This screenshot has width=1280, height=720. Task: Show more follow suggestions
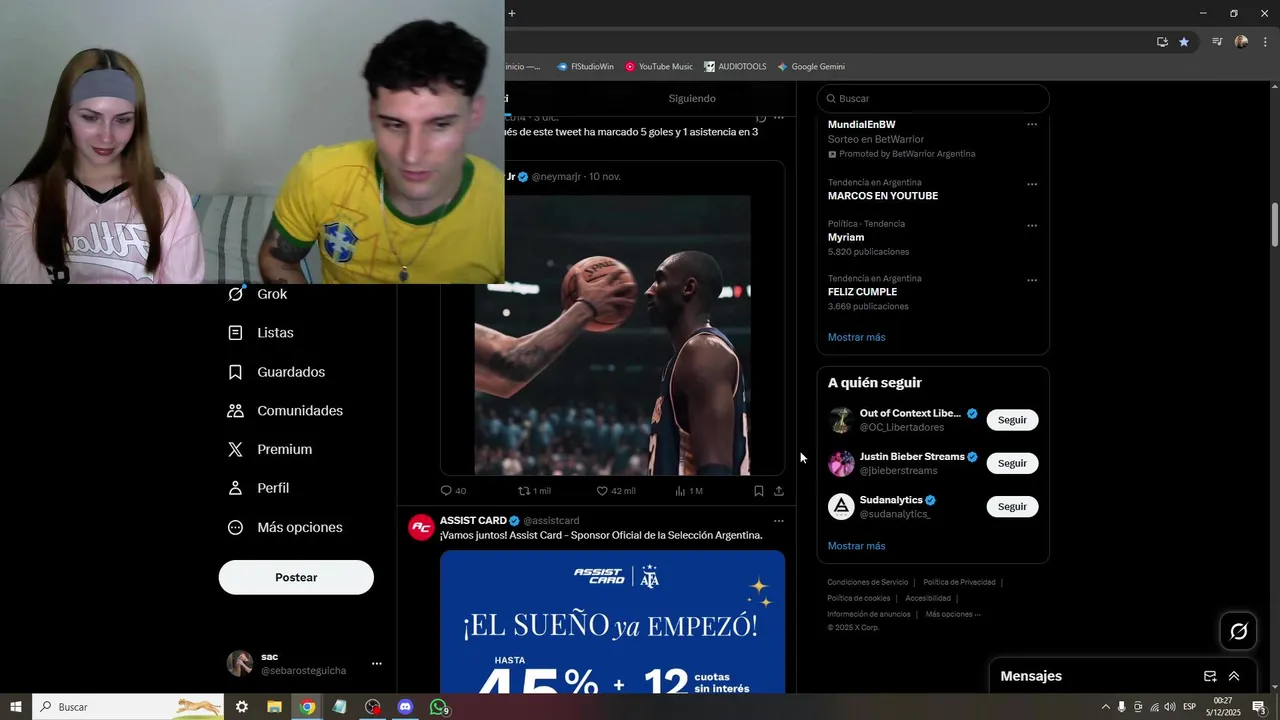pyautogui.click(x=856, y=546)
